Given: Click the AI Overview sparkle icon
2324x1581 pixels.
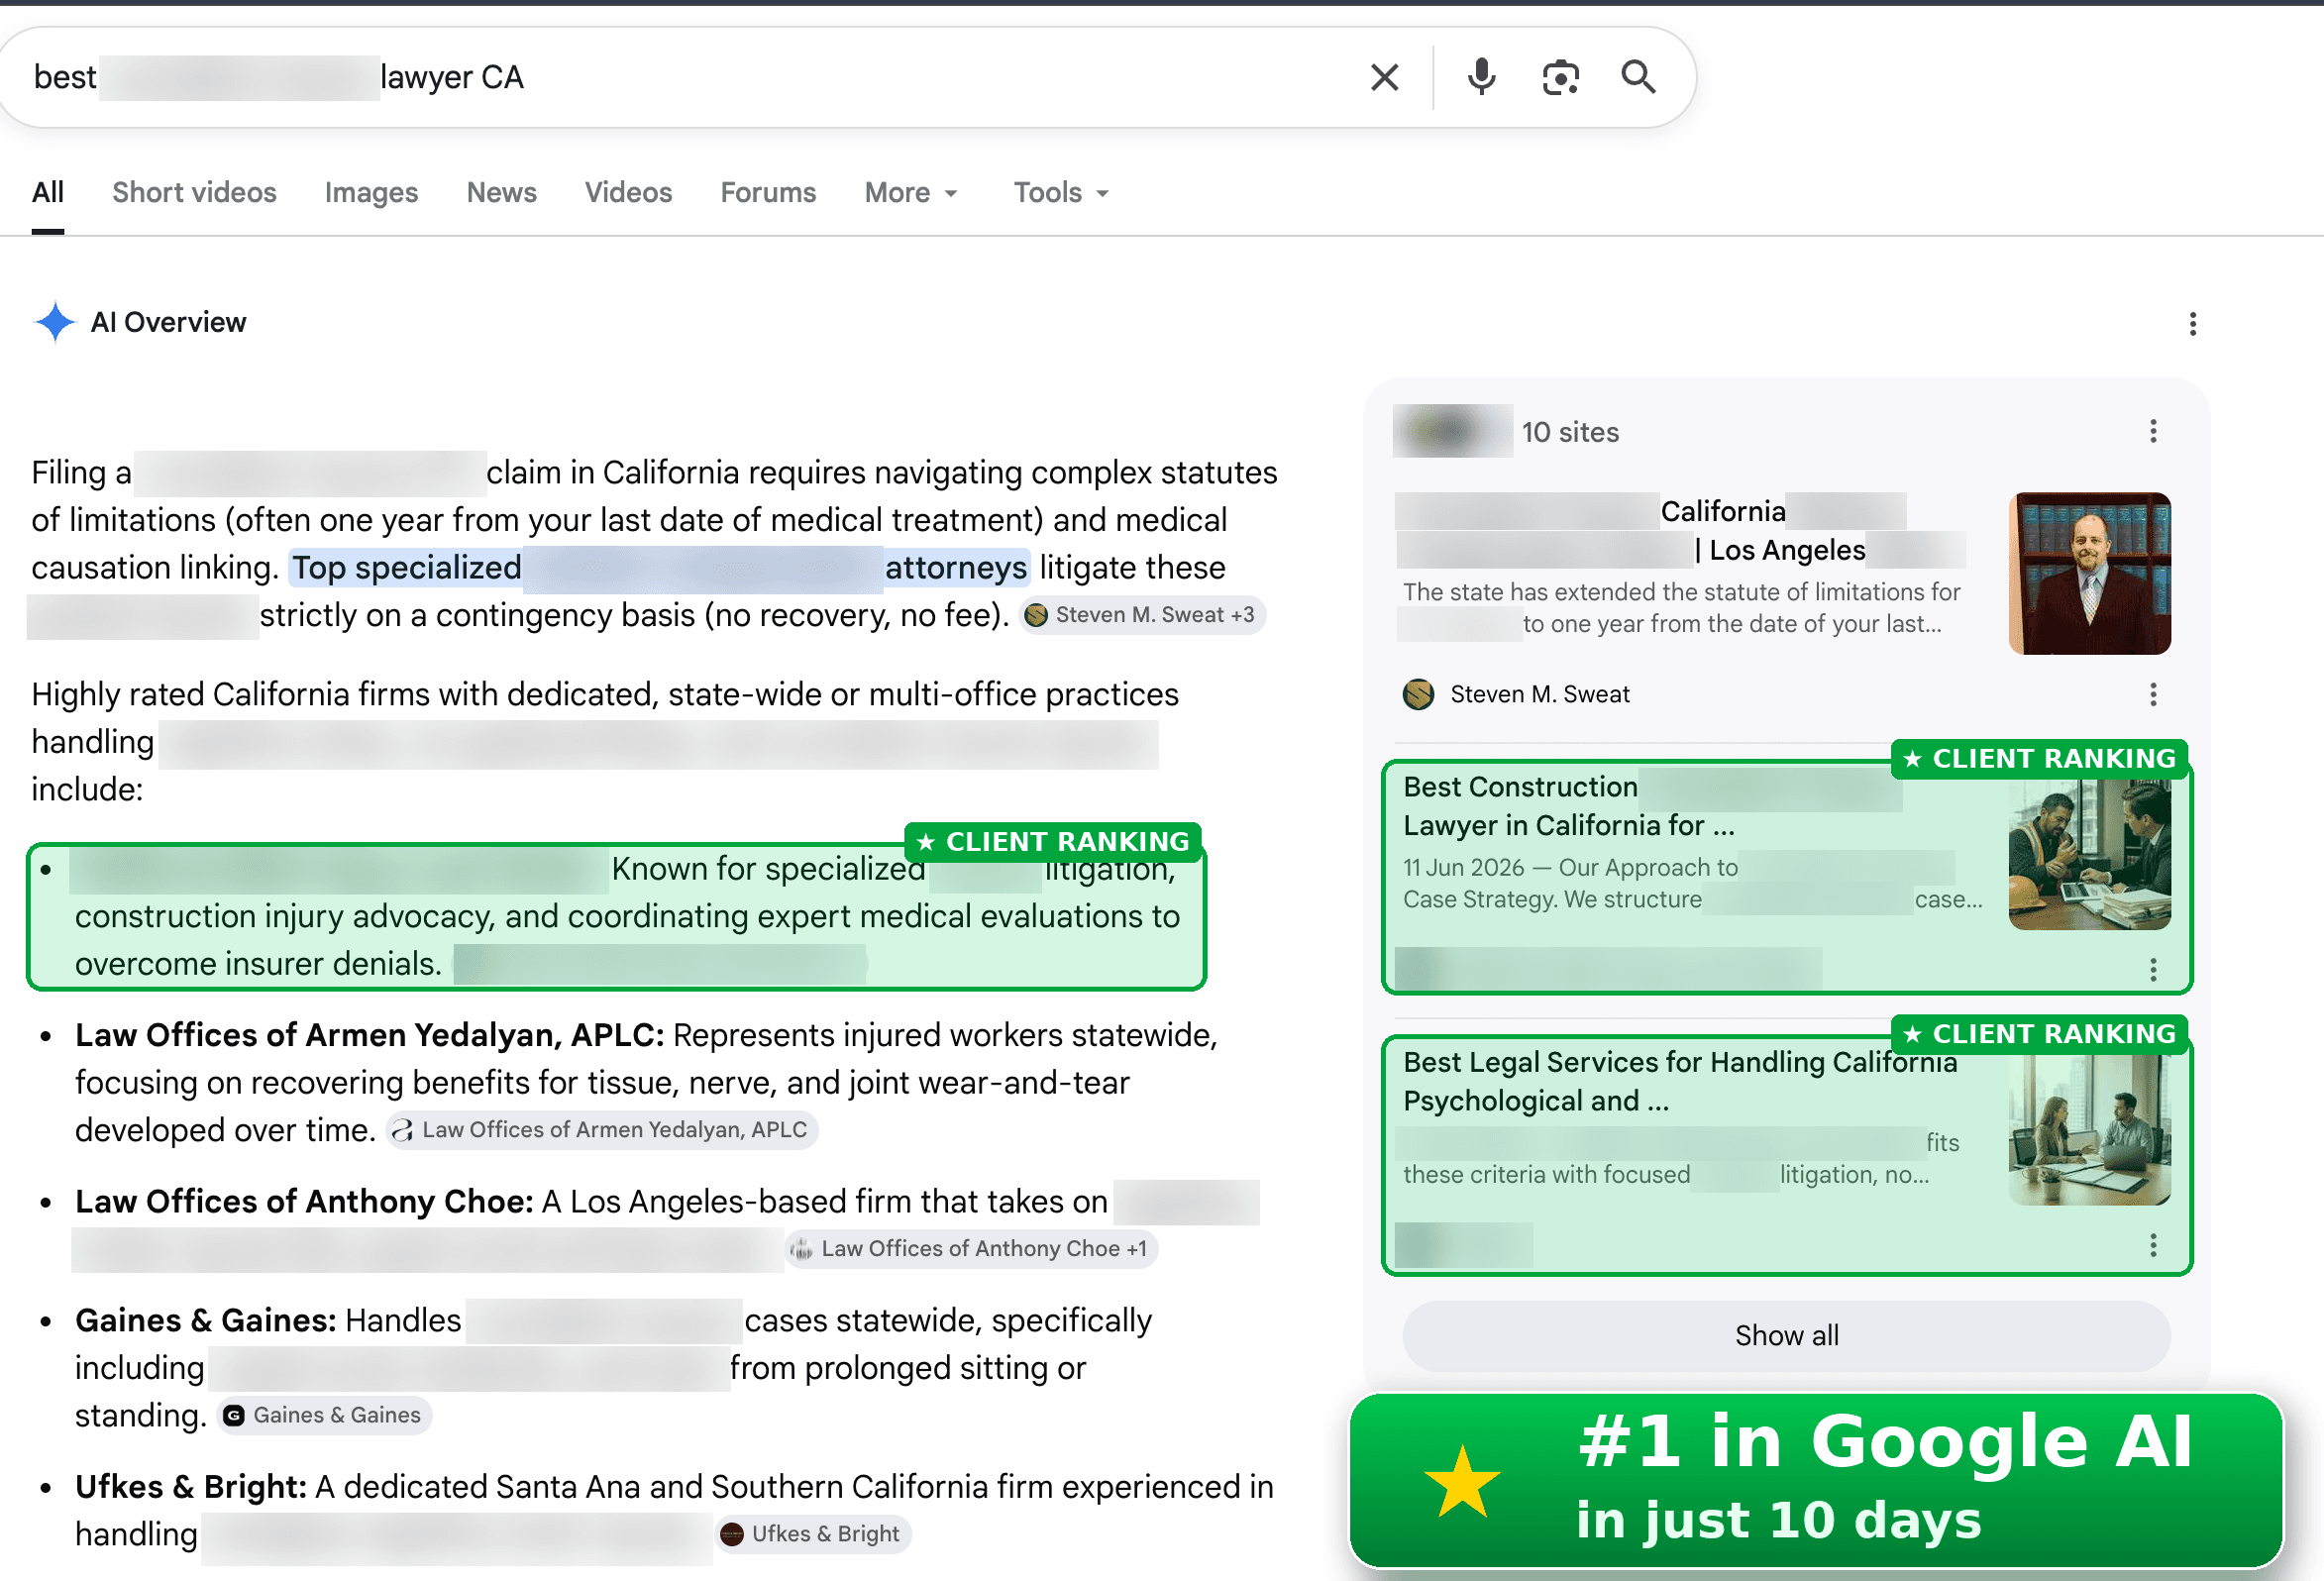Looking at the screenshot, I should pyautogui.click(x=55, y=322).
